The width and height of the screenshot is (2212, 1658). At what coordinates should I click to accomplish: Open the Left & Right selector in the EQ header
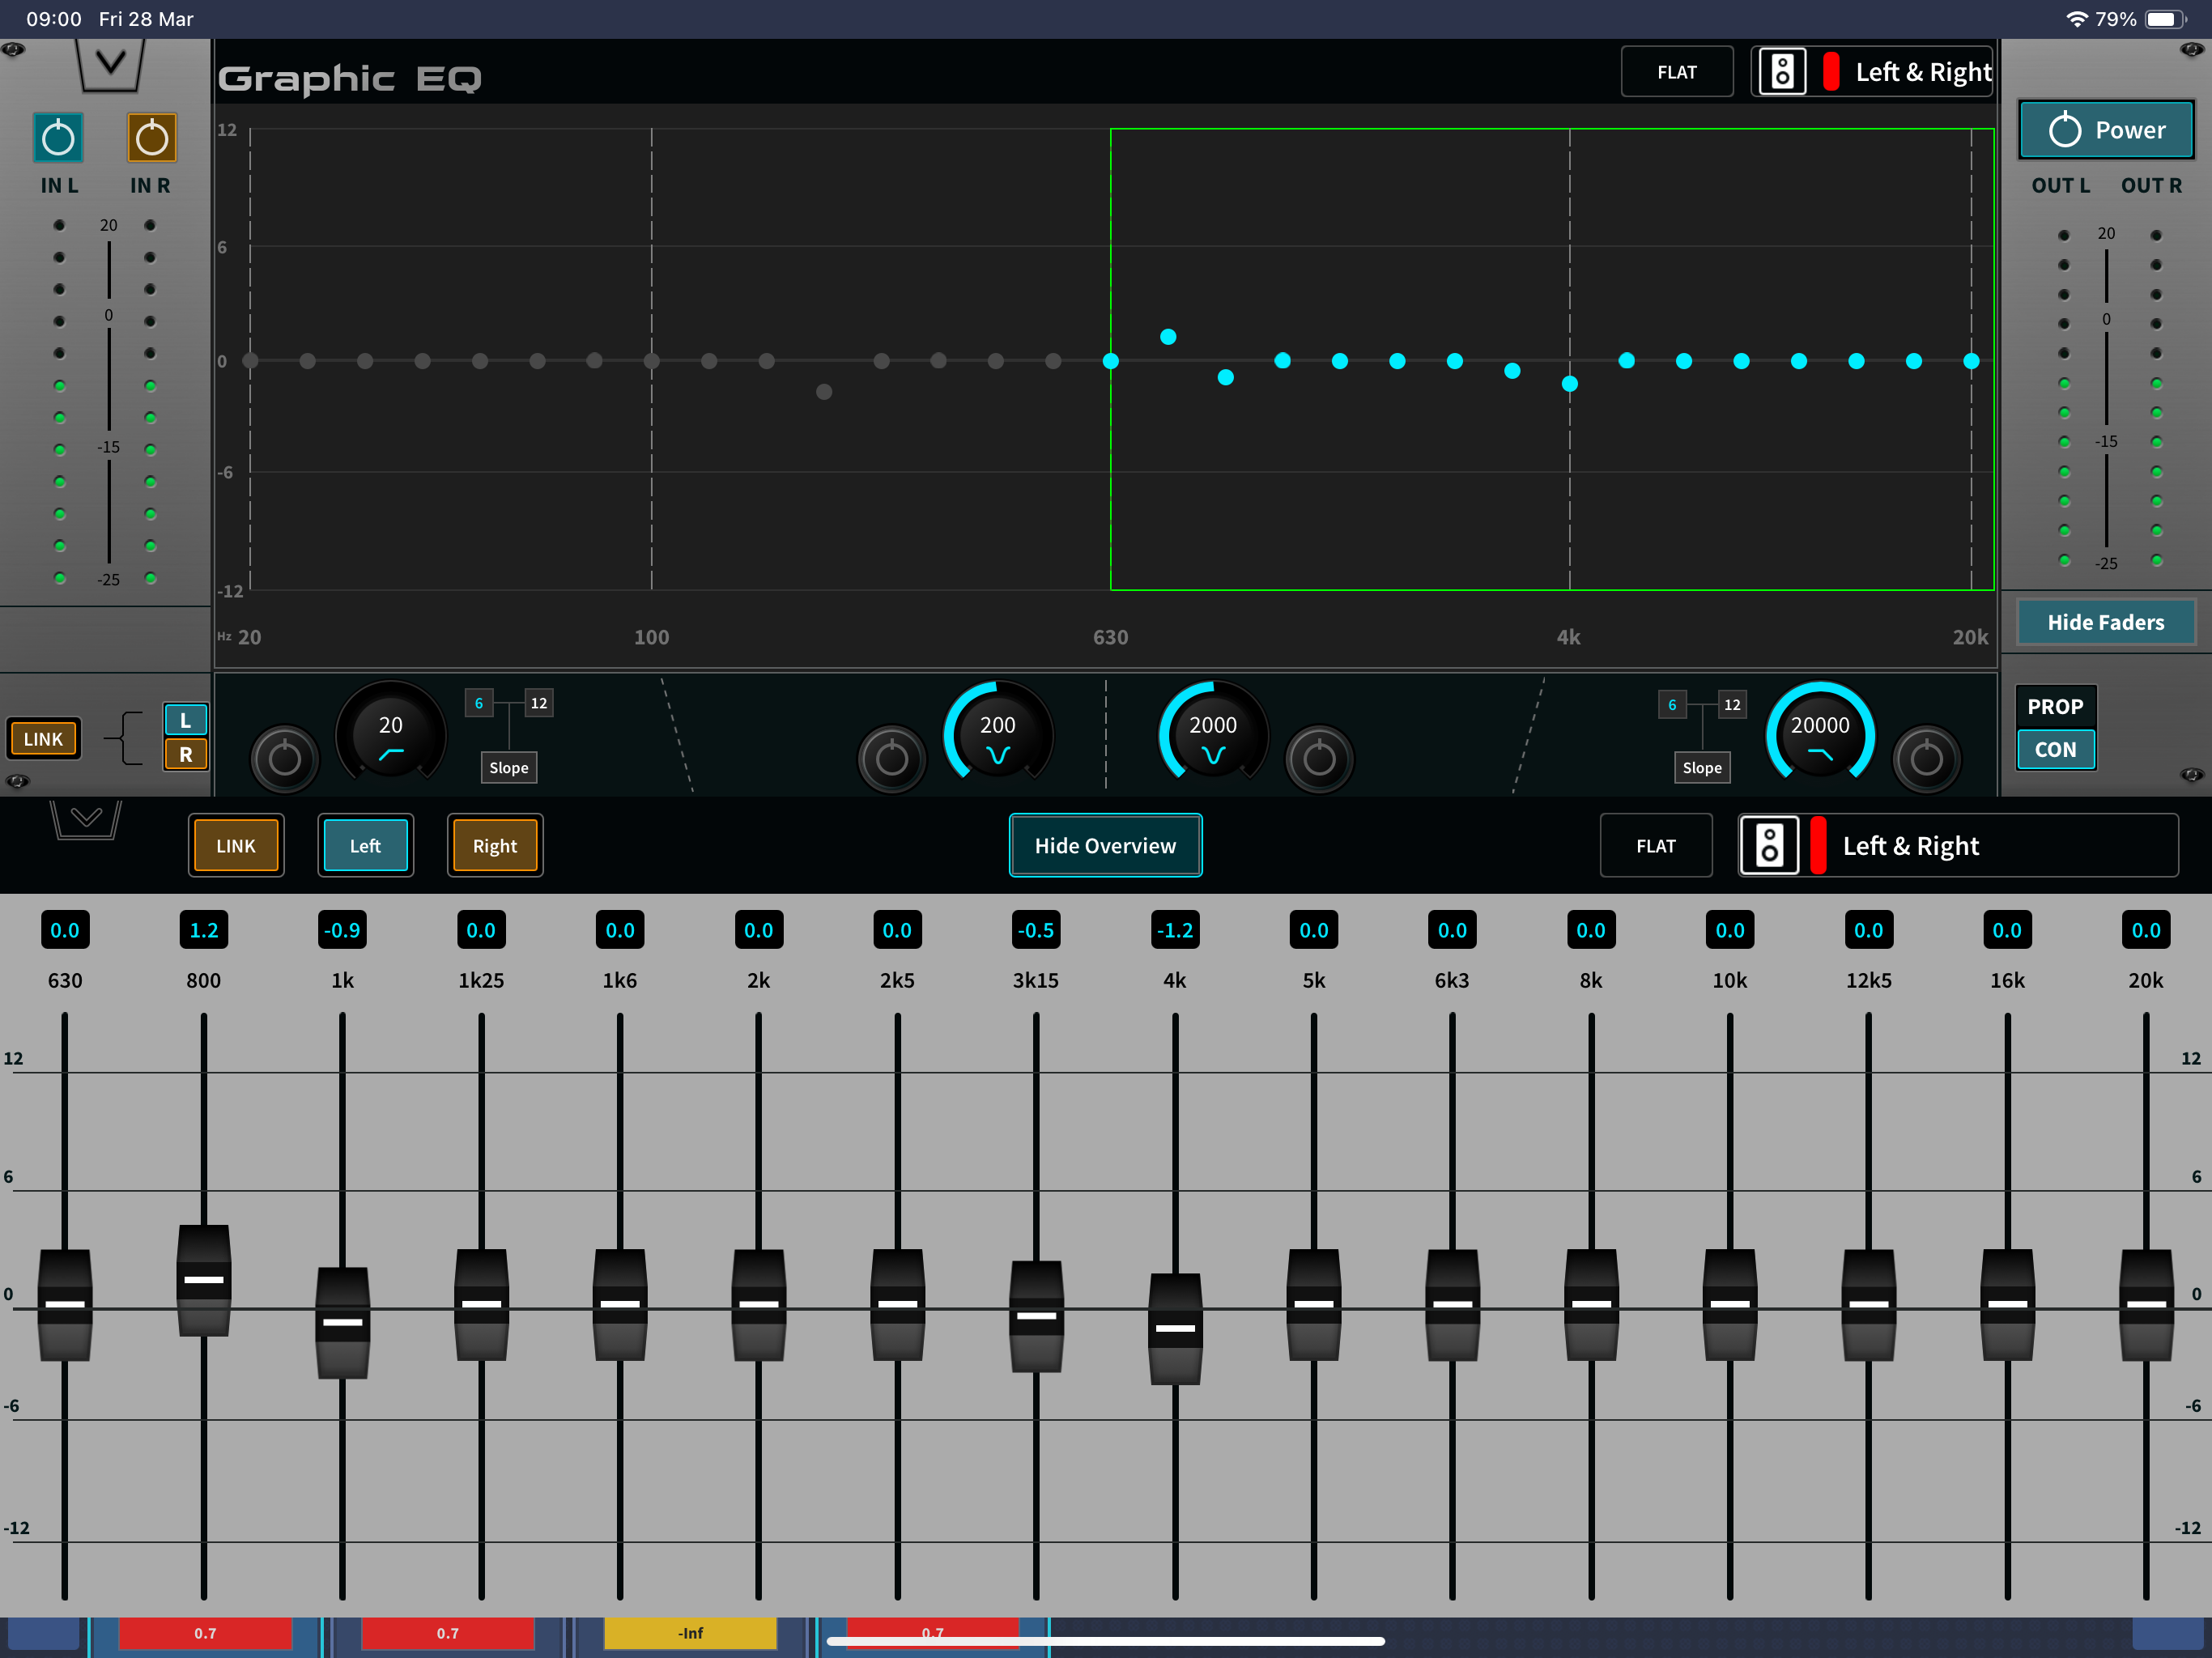(1872, 72)
